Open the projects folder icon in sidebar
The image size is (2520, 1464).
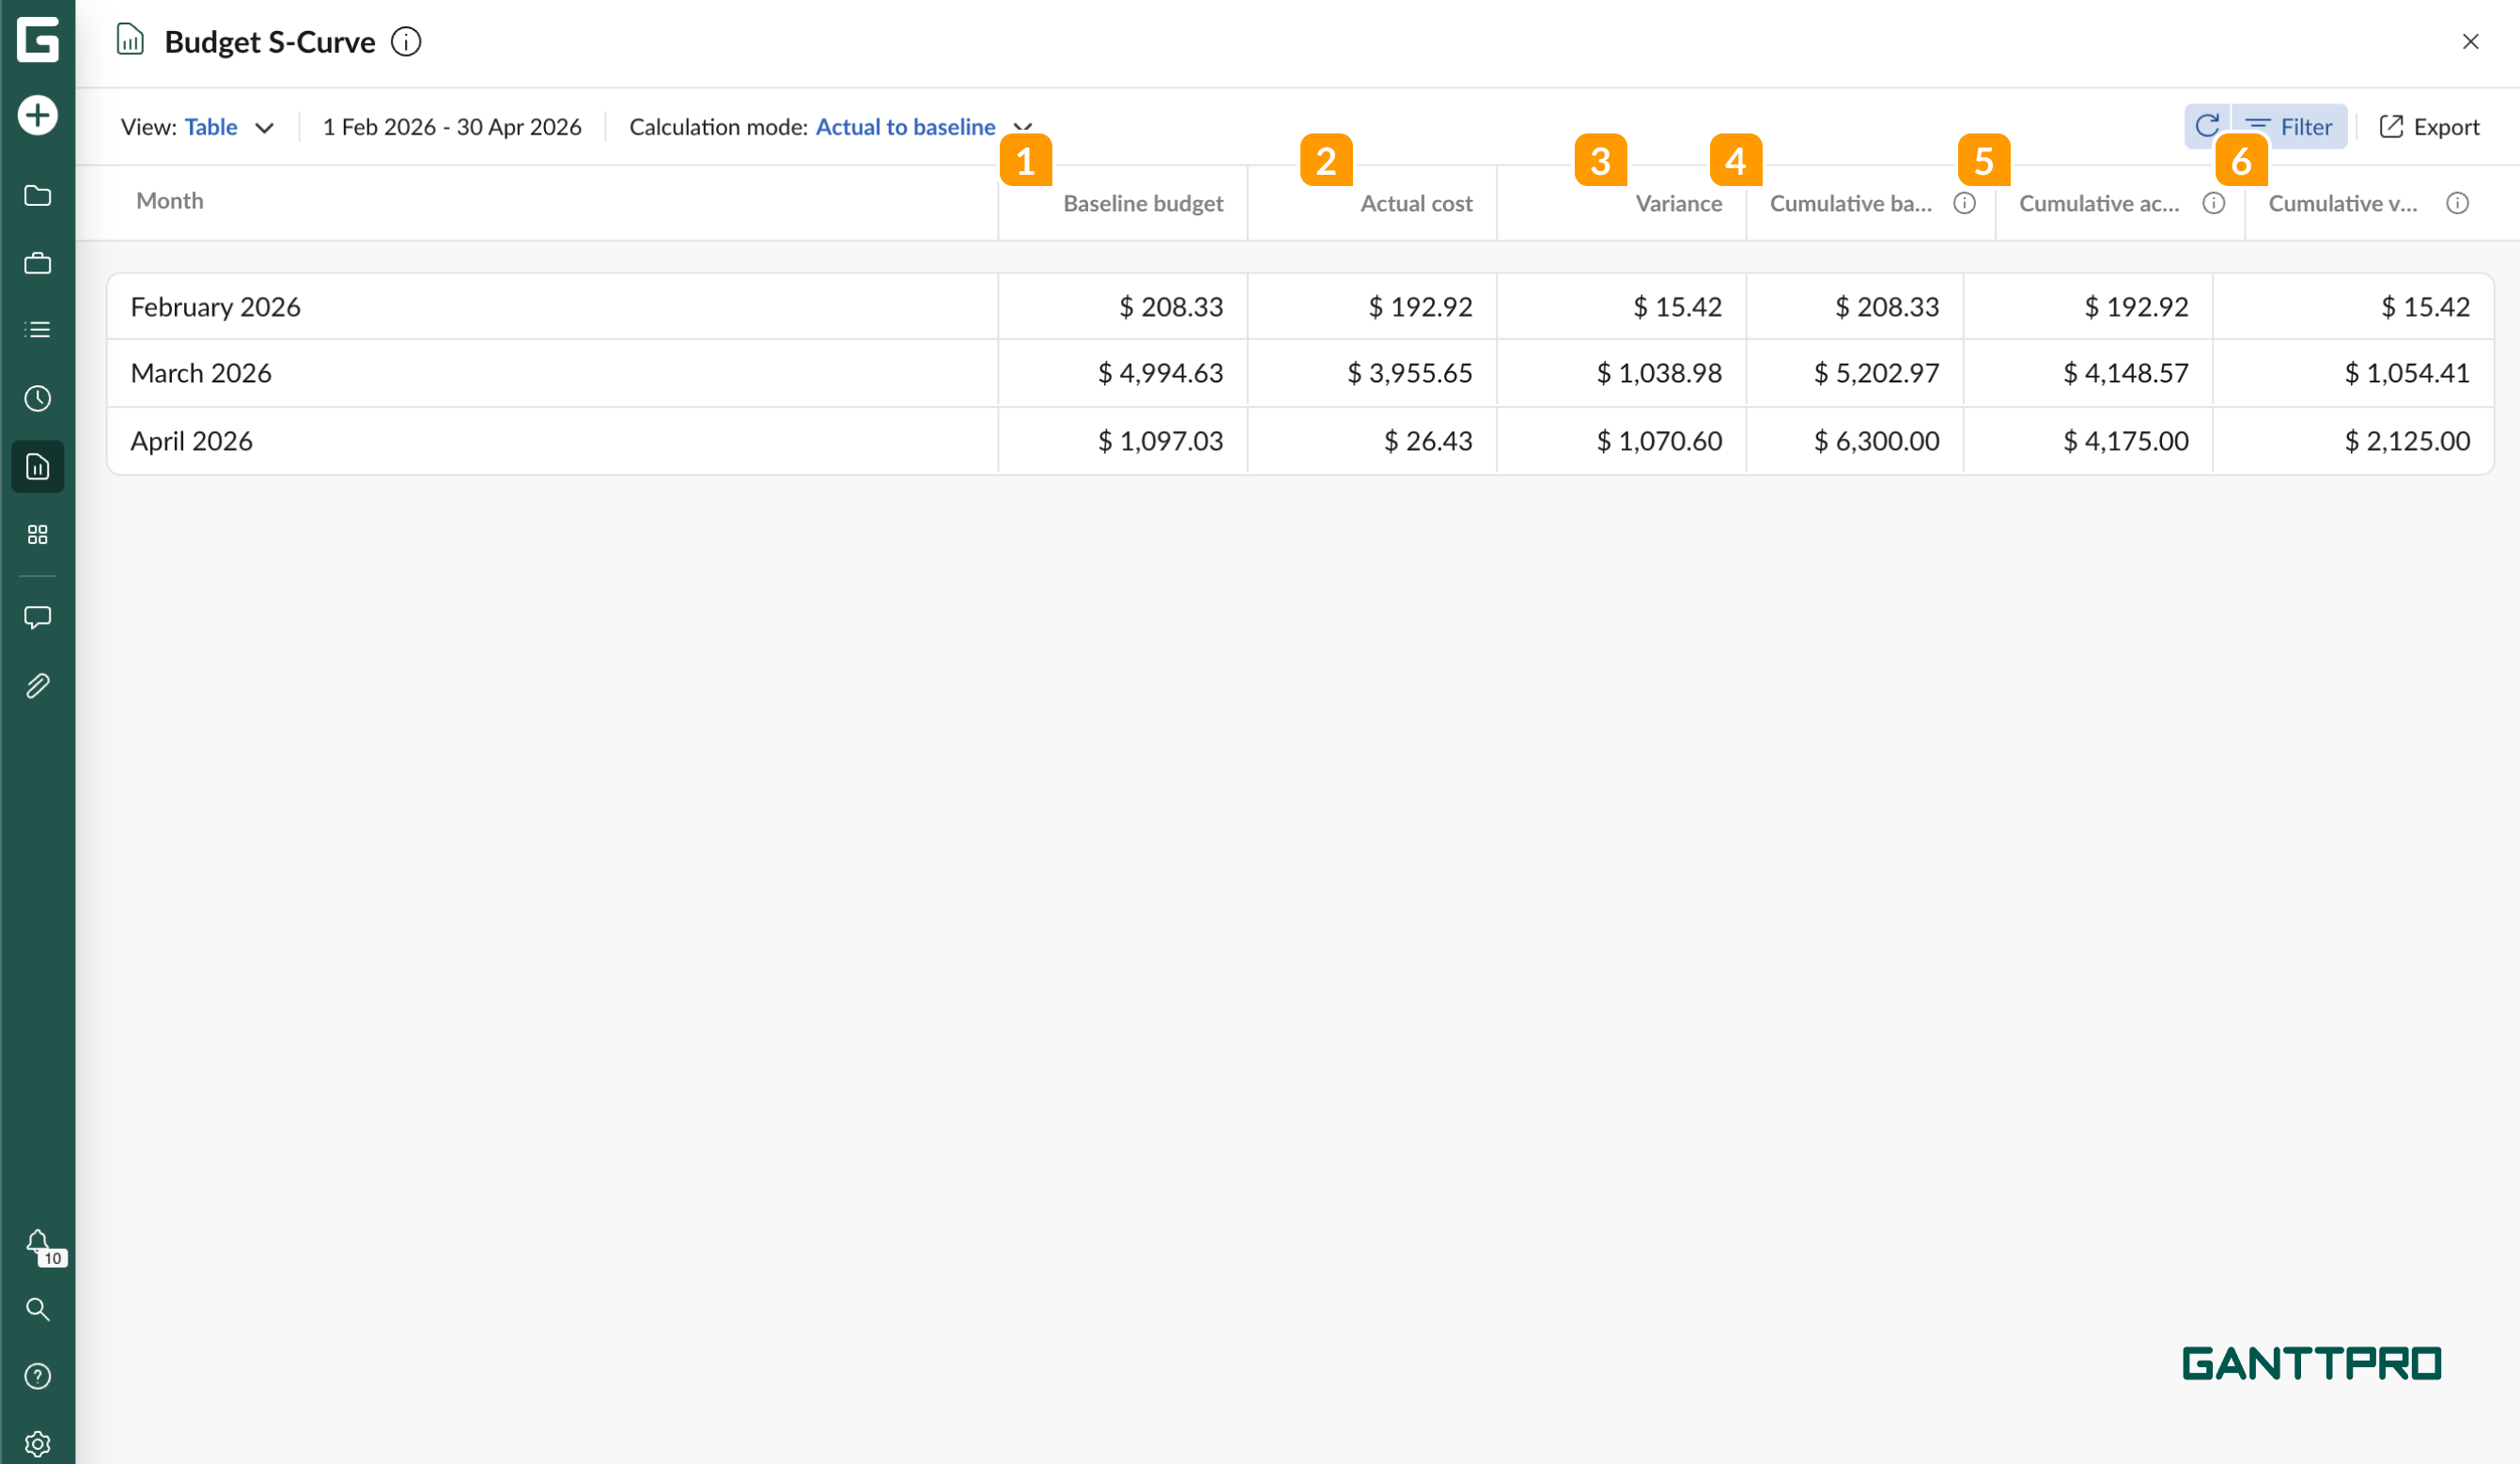[x=37, y=195]
